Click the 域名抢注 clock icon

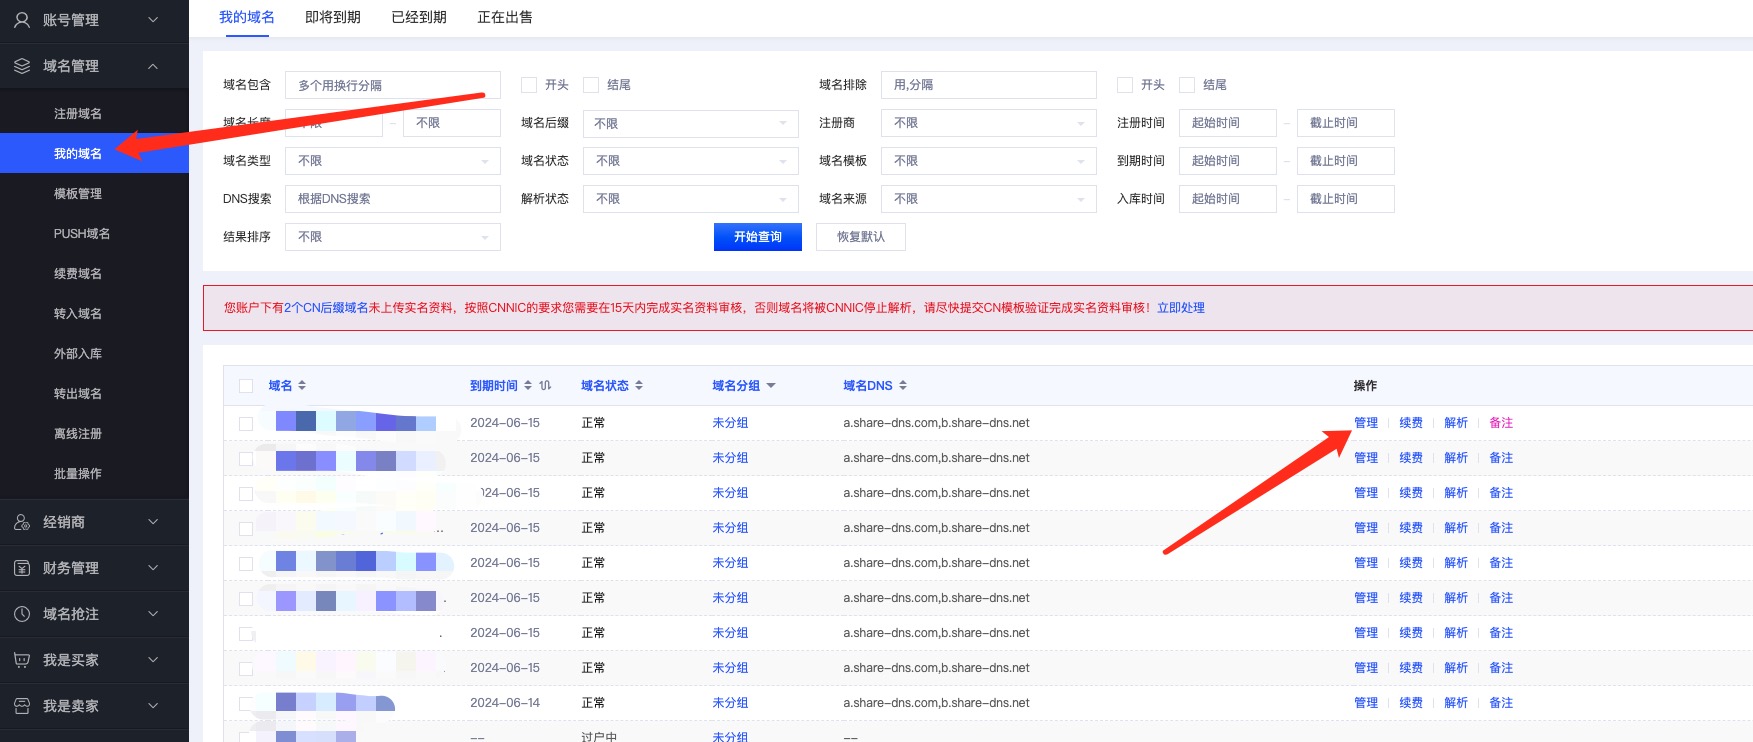[22, 614]
